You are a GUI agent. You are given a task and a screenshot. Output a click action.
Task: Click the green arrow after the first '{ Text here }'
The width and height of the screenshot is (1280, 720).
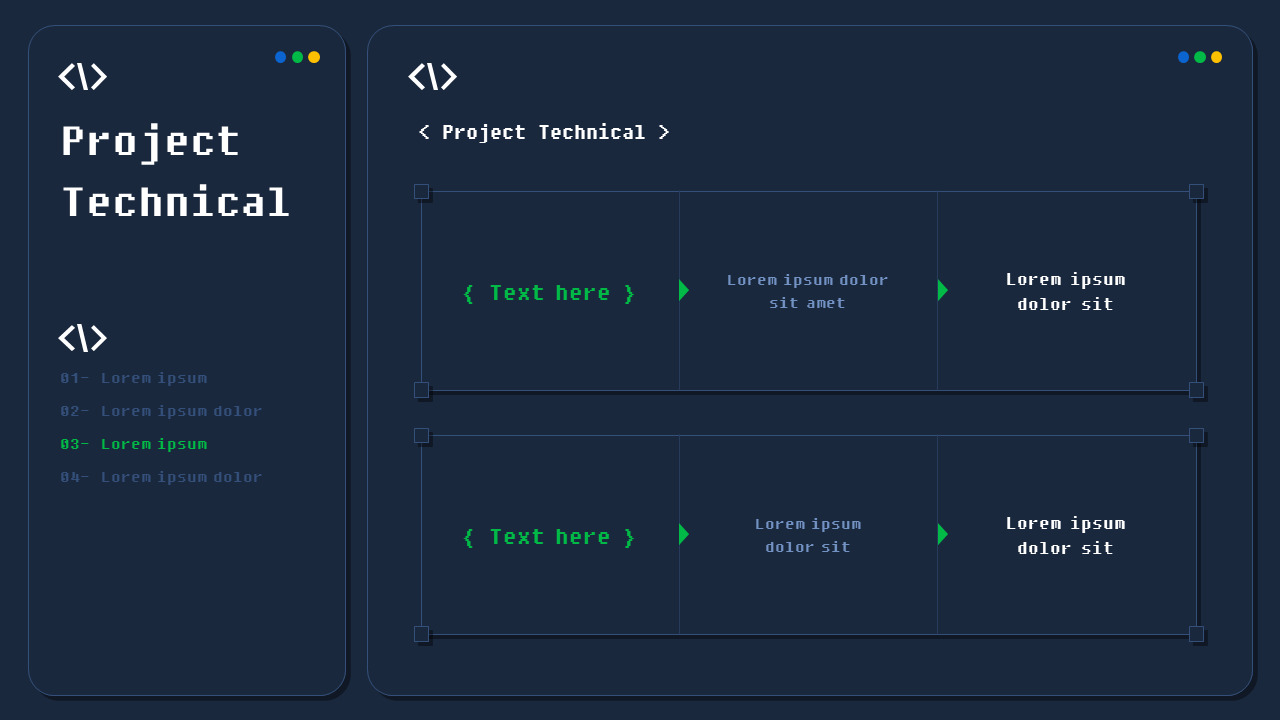(684, 290)
